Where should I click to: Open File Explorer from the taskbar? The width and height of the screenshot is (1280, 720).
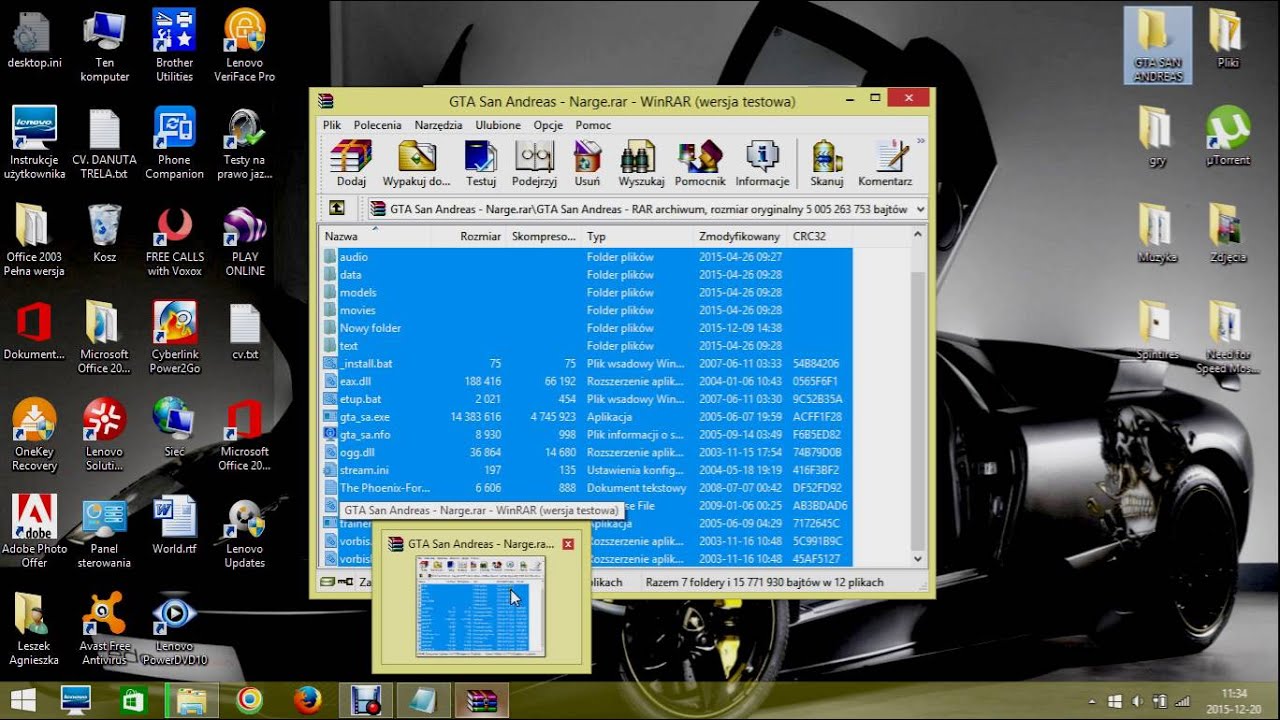pyautogui.click(x=192, y=700)
